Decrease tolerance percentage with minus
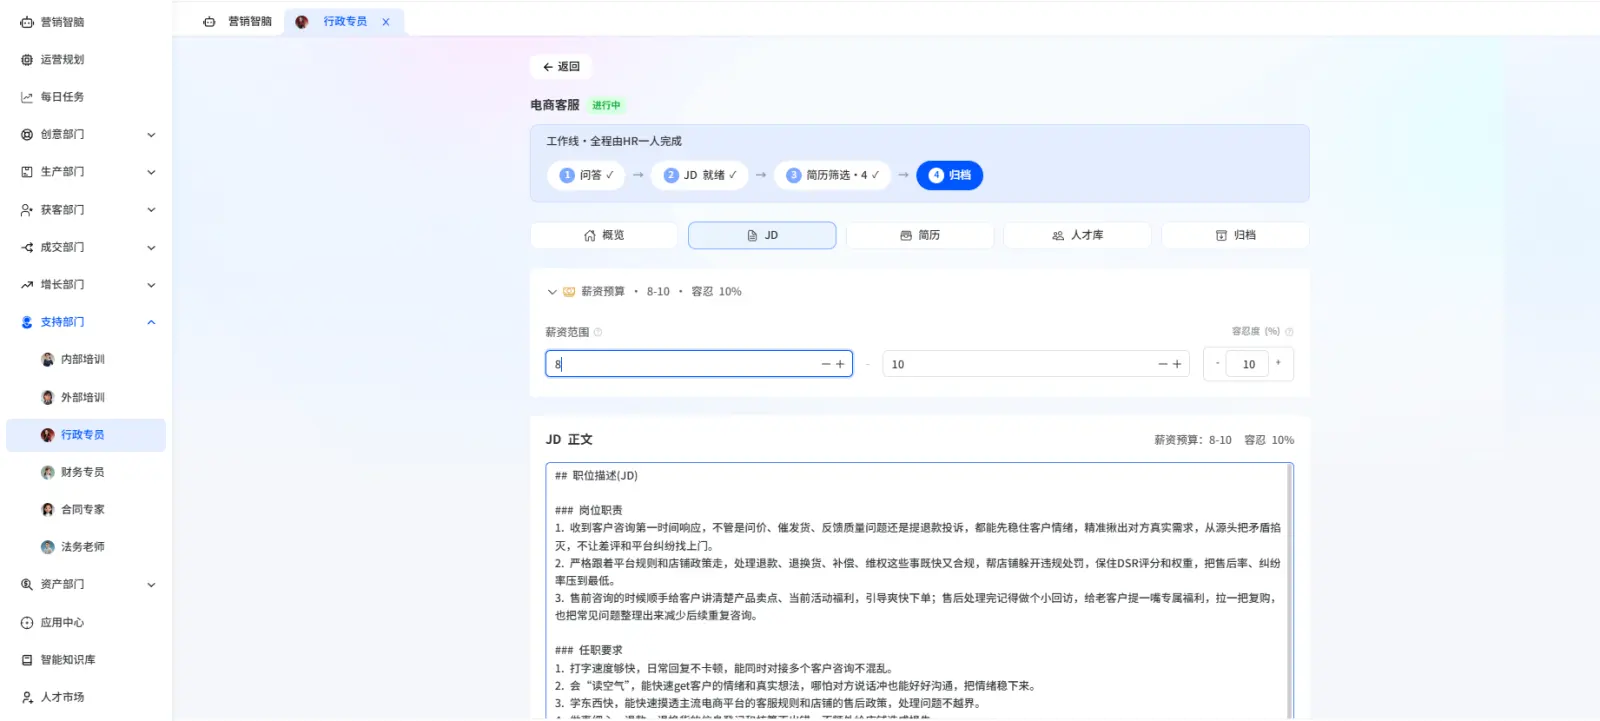 point(1217,363)
